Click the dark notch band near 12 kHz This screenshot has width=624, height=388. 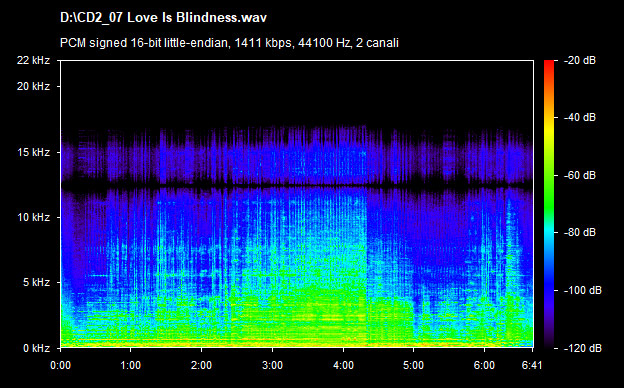click(297, 186)
